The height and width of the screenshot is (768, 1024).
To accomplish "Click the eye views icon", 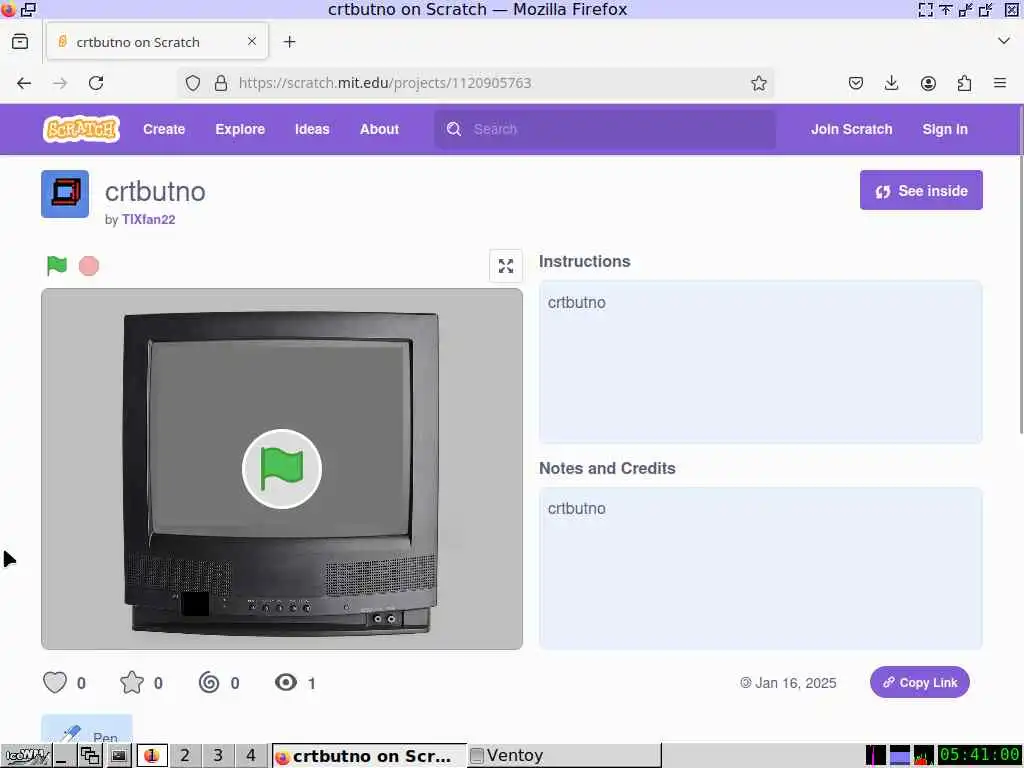I will point(285,682).
